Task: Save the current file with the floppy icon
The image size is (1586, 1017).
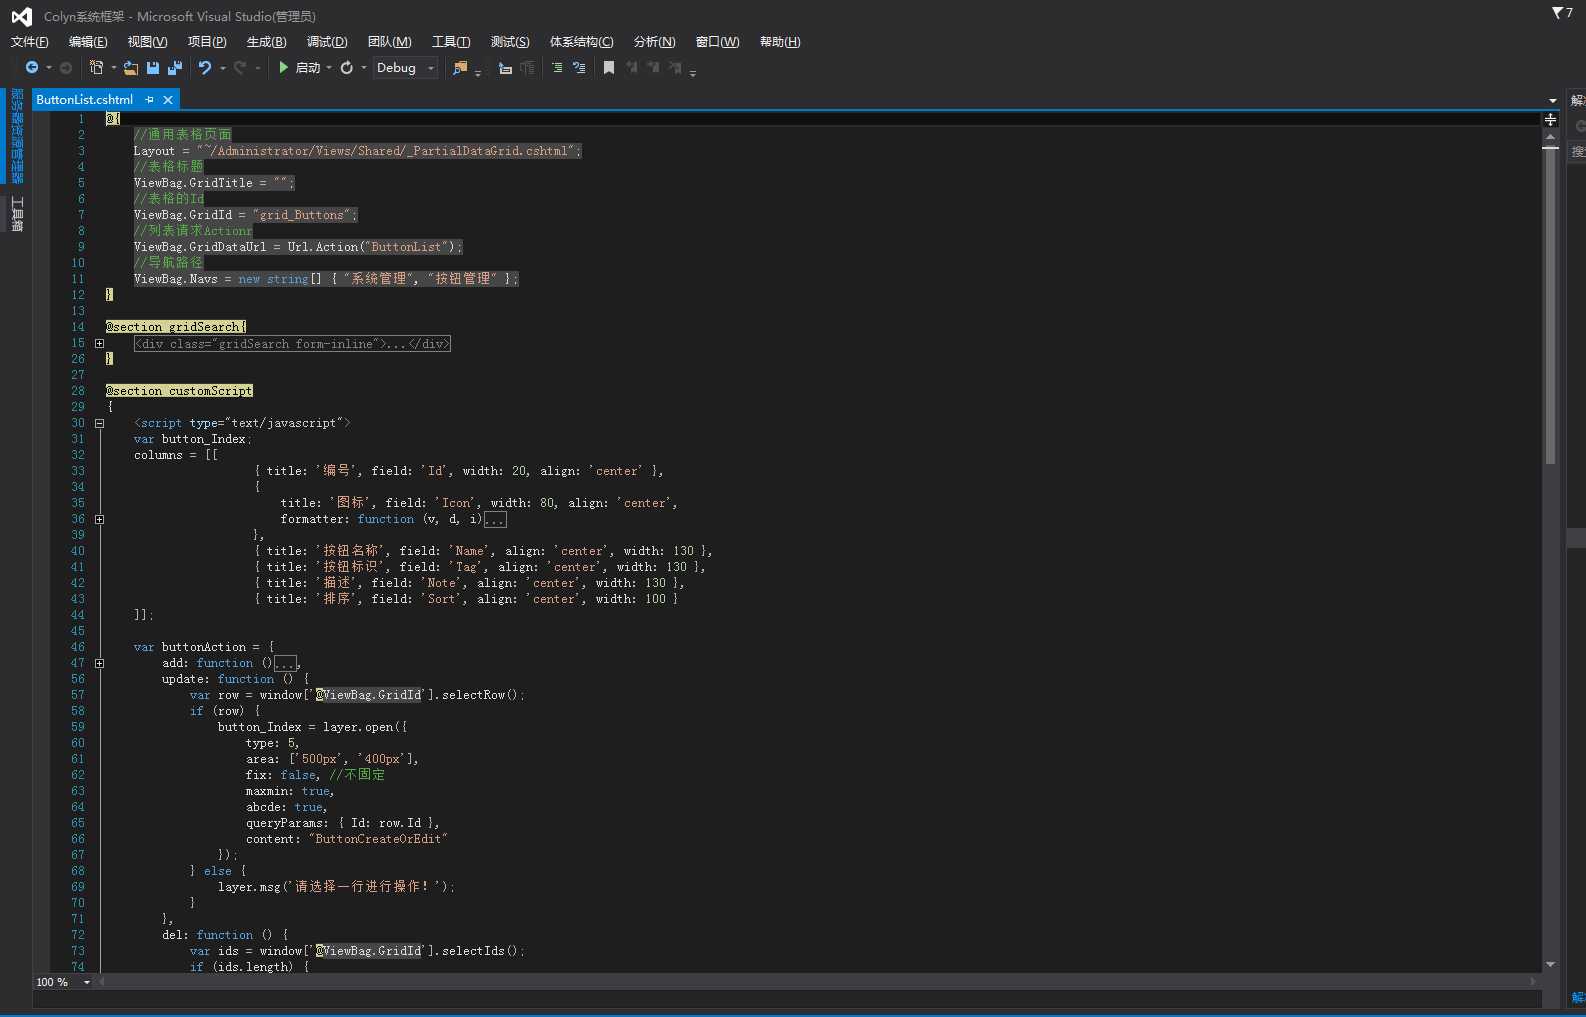Action: point(153,68)
